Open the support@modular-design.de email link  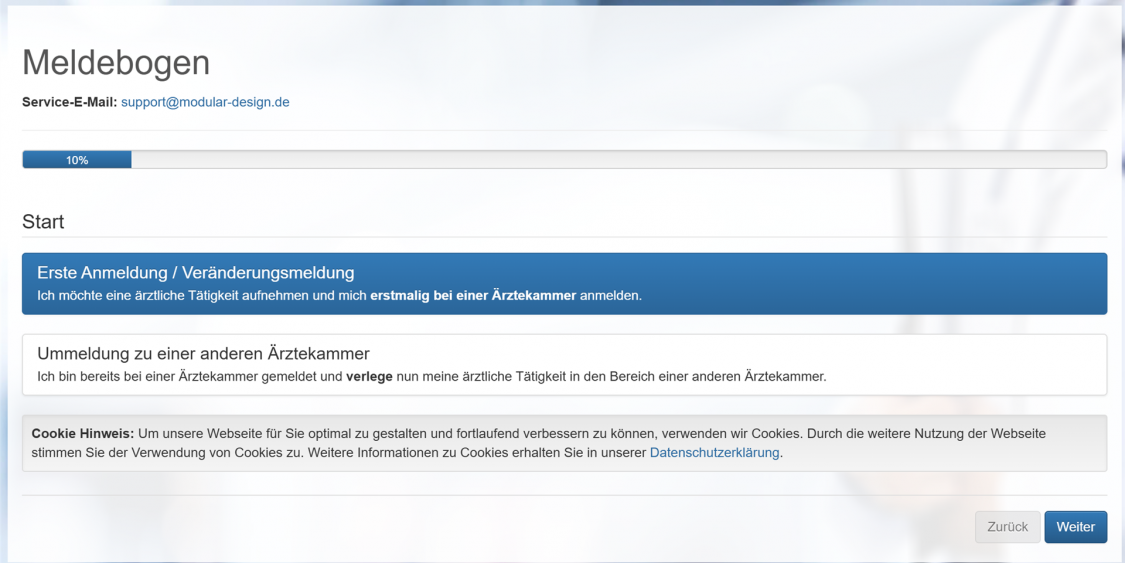coord(205,102)
